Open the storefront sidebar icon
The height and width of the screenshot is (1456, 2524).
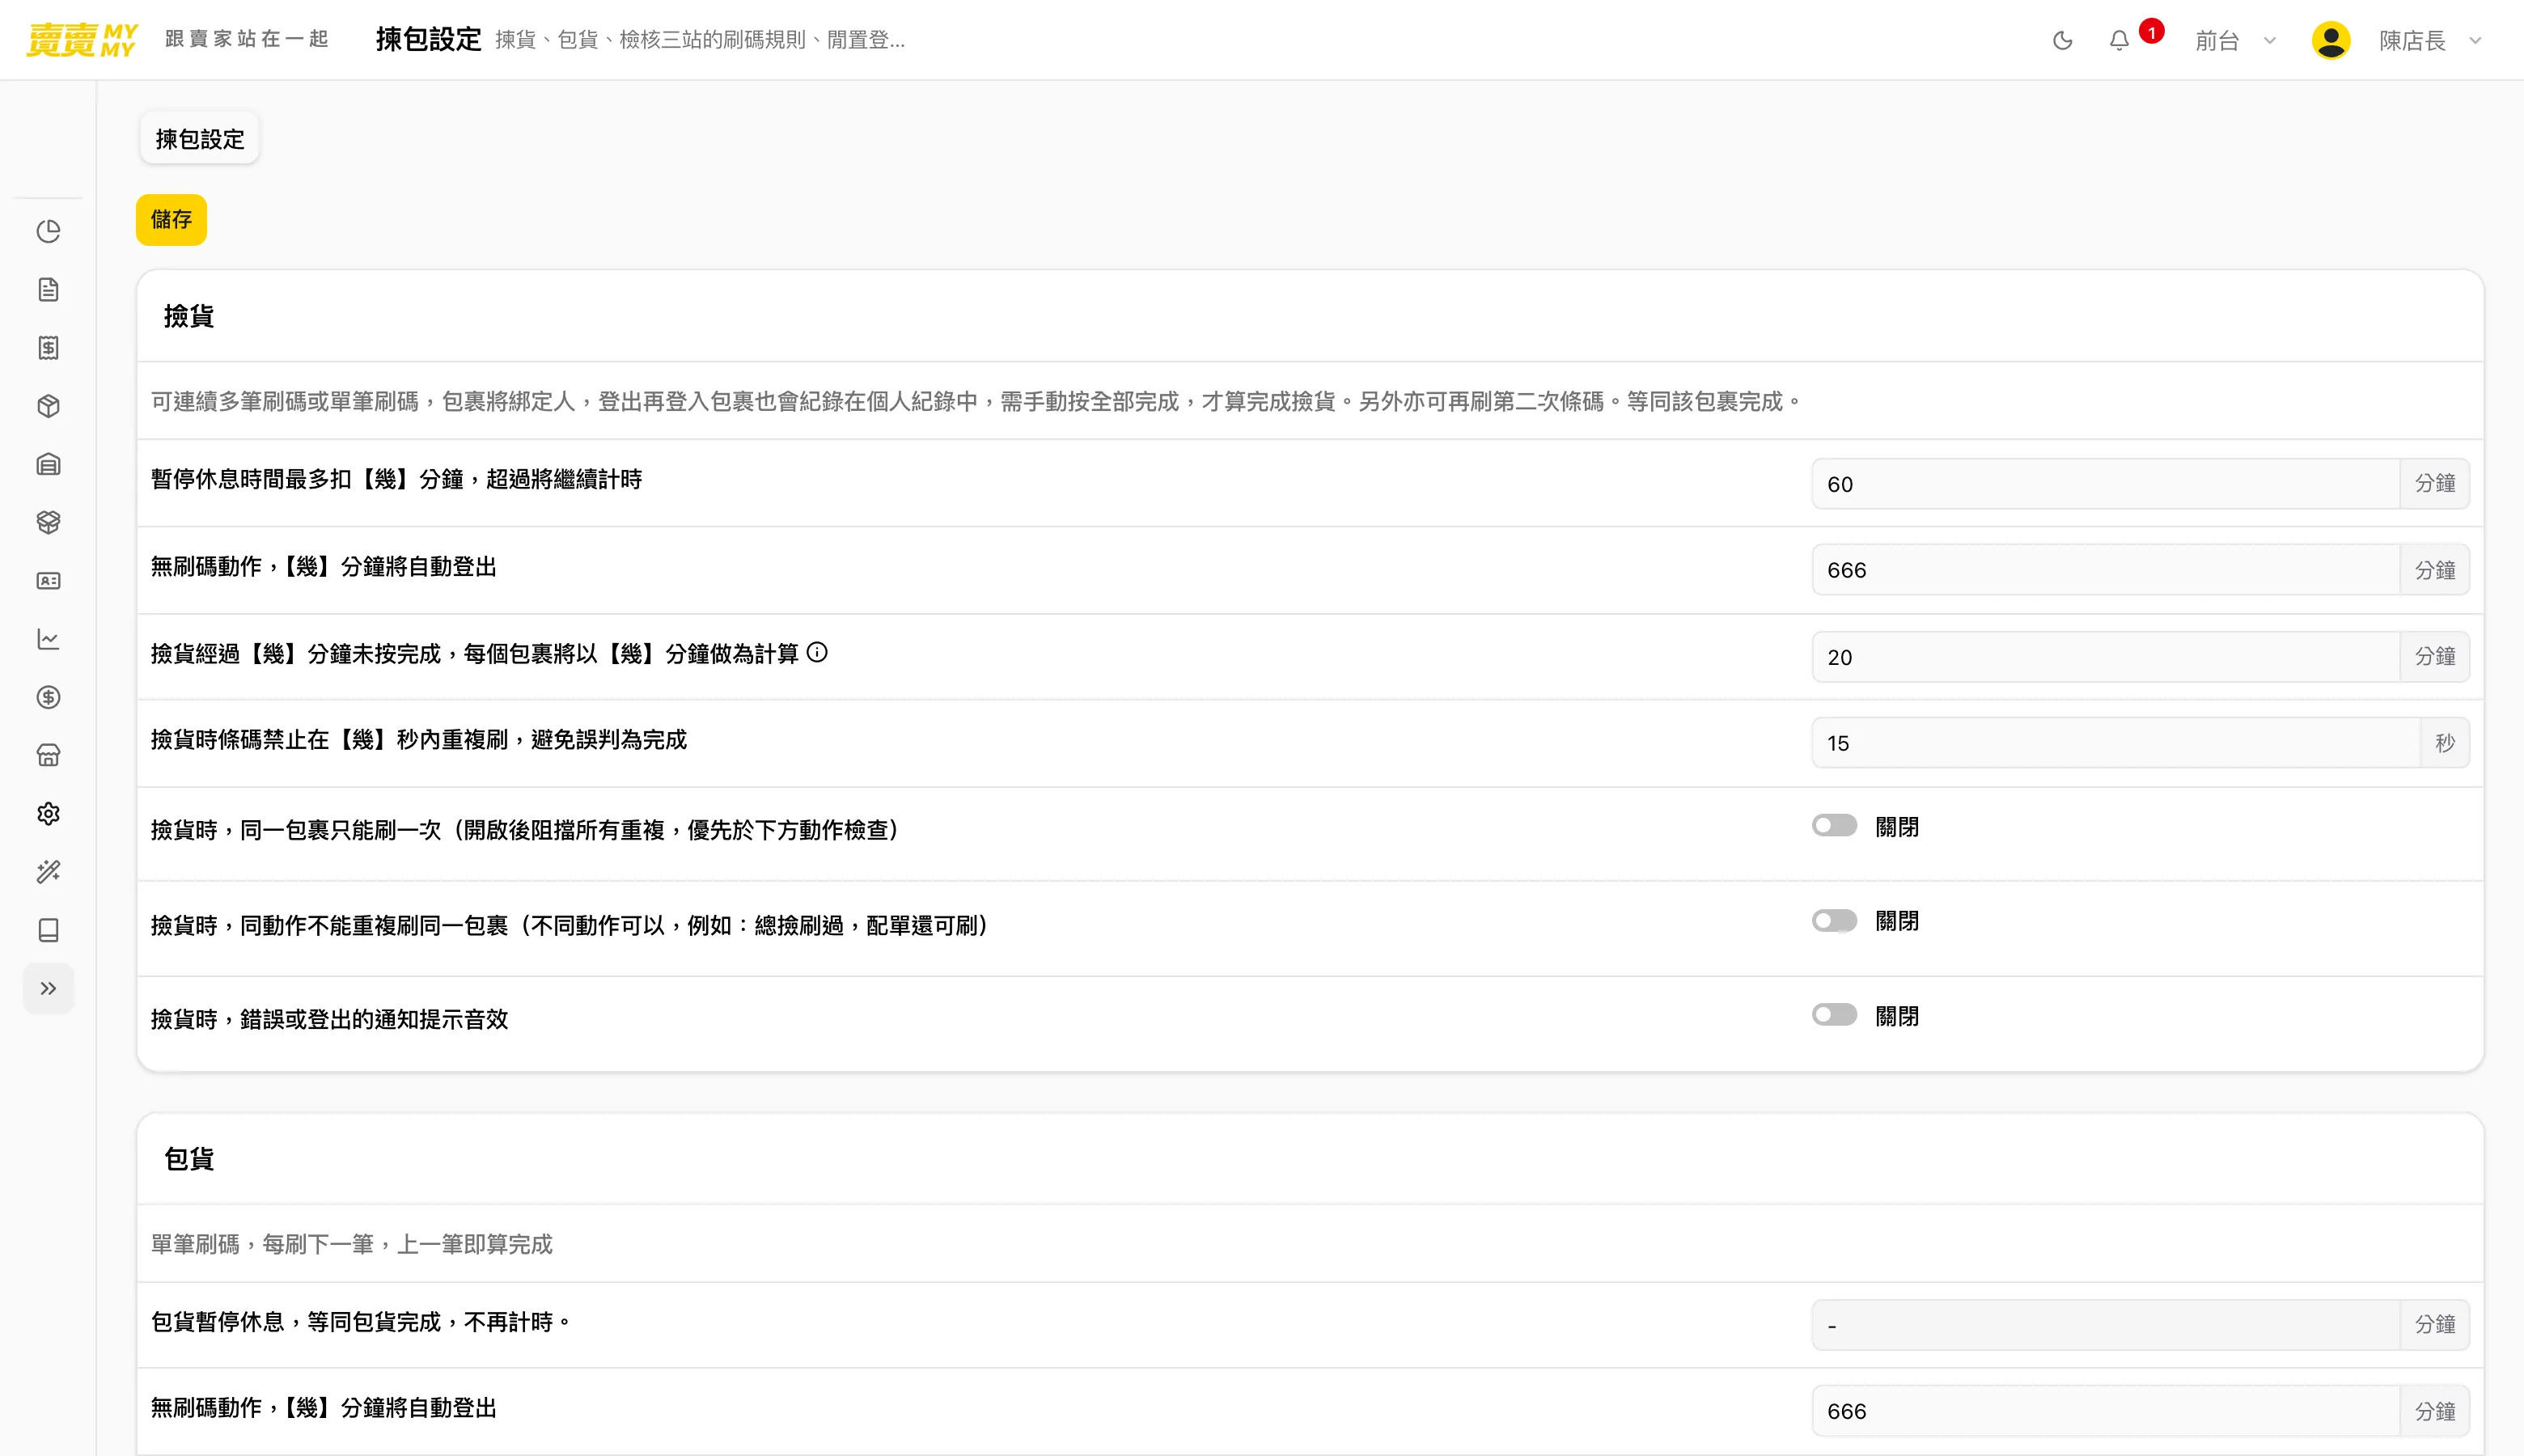coord(48,755)
